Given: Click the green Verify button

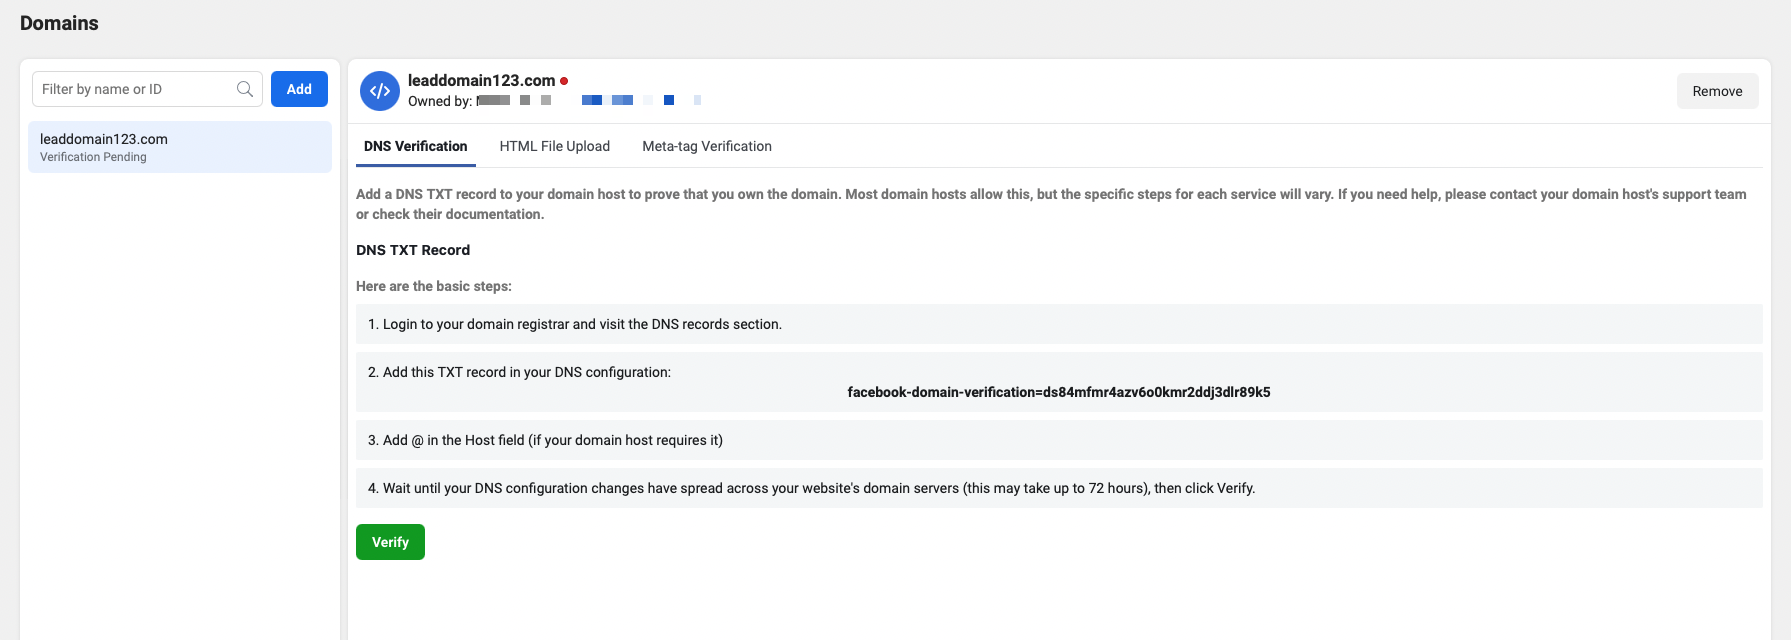Looking at the screenshot, I should [x=390, y=542].
